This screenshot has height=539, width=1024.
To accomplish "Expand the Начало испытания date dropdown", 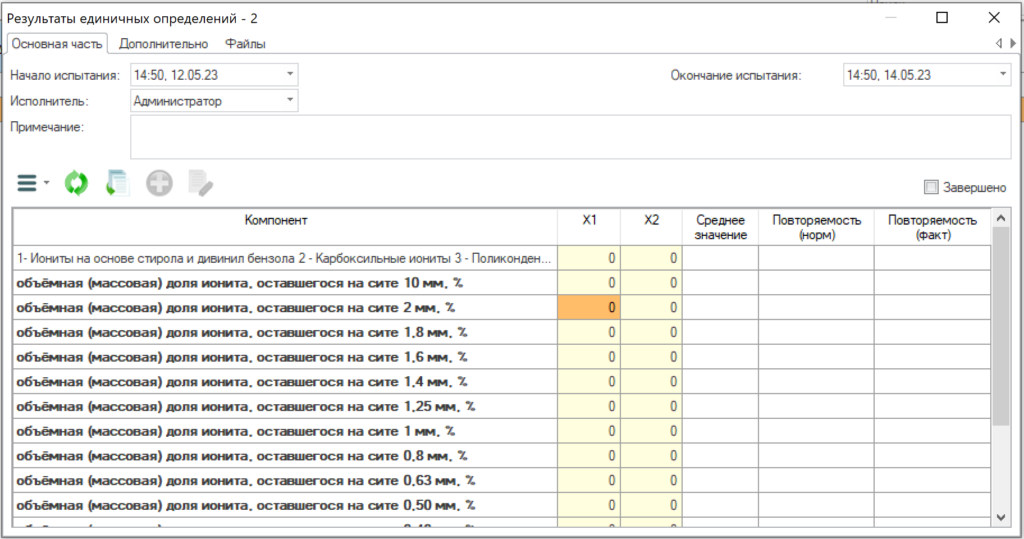I will 290,74.
